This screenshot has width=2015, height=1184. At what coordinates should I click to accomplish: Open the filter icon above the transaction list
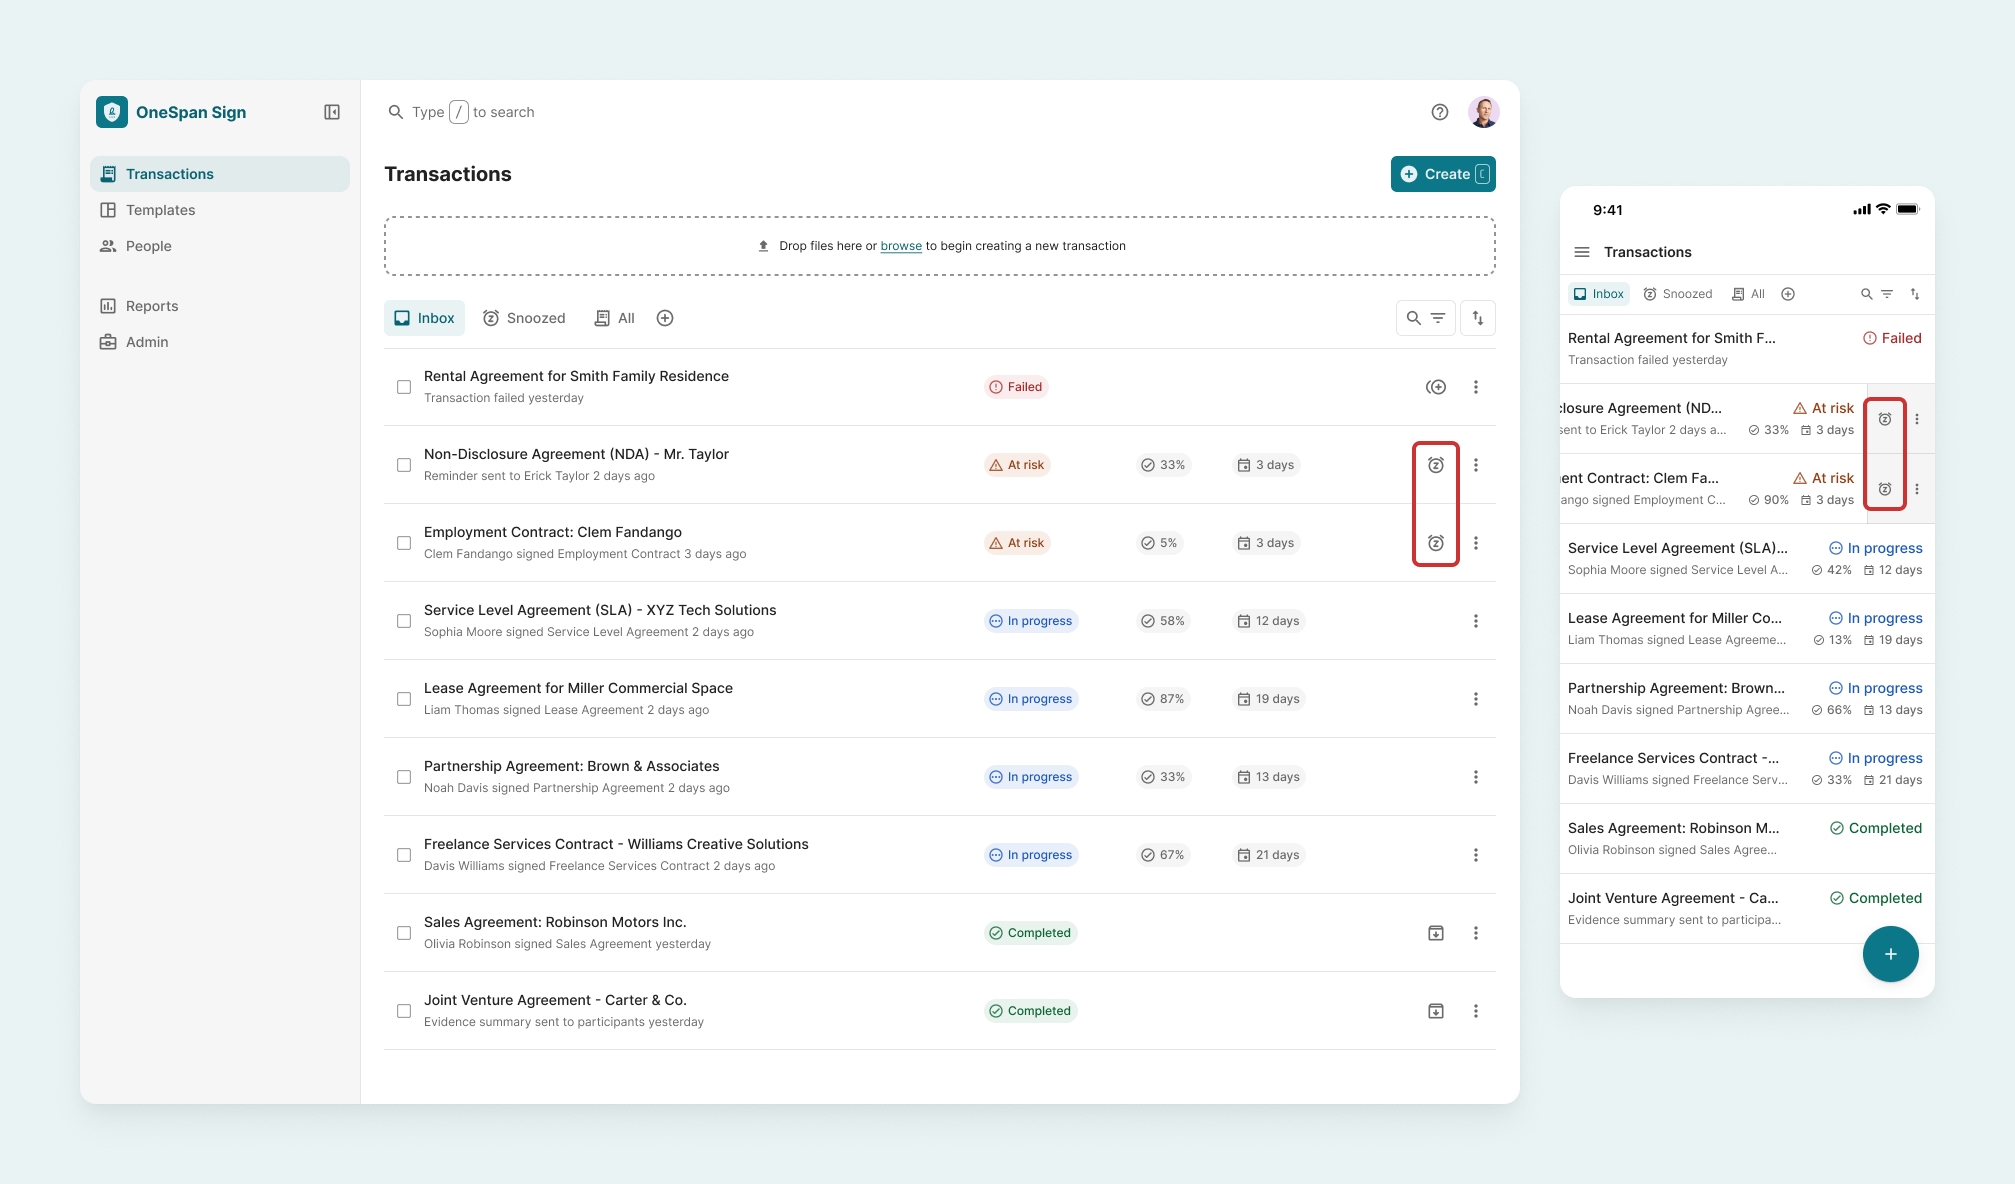(1438, 317)
